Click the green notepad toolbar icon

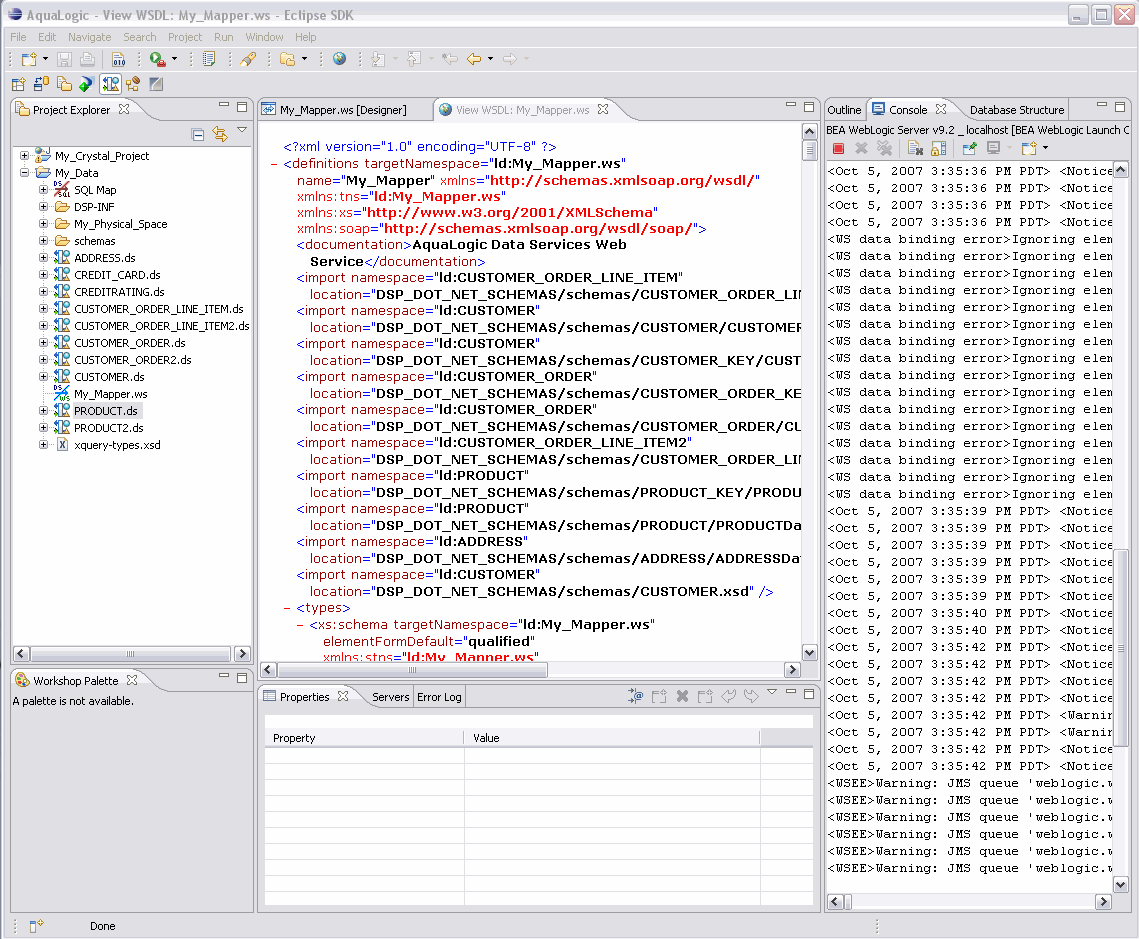click(x=208, y=60)
